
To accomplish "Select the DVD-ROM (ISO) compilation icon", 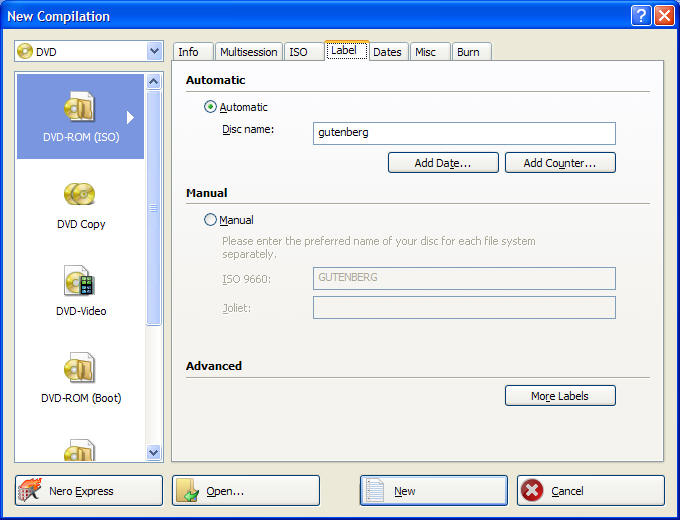I will tap(79, 106).
